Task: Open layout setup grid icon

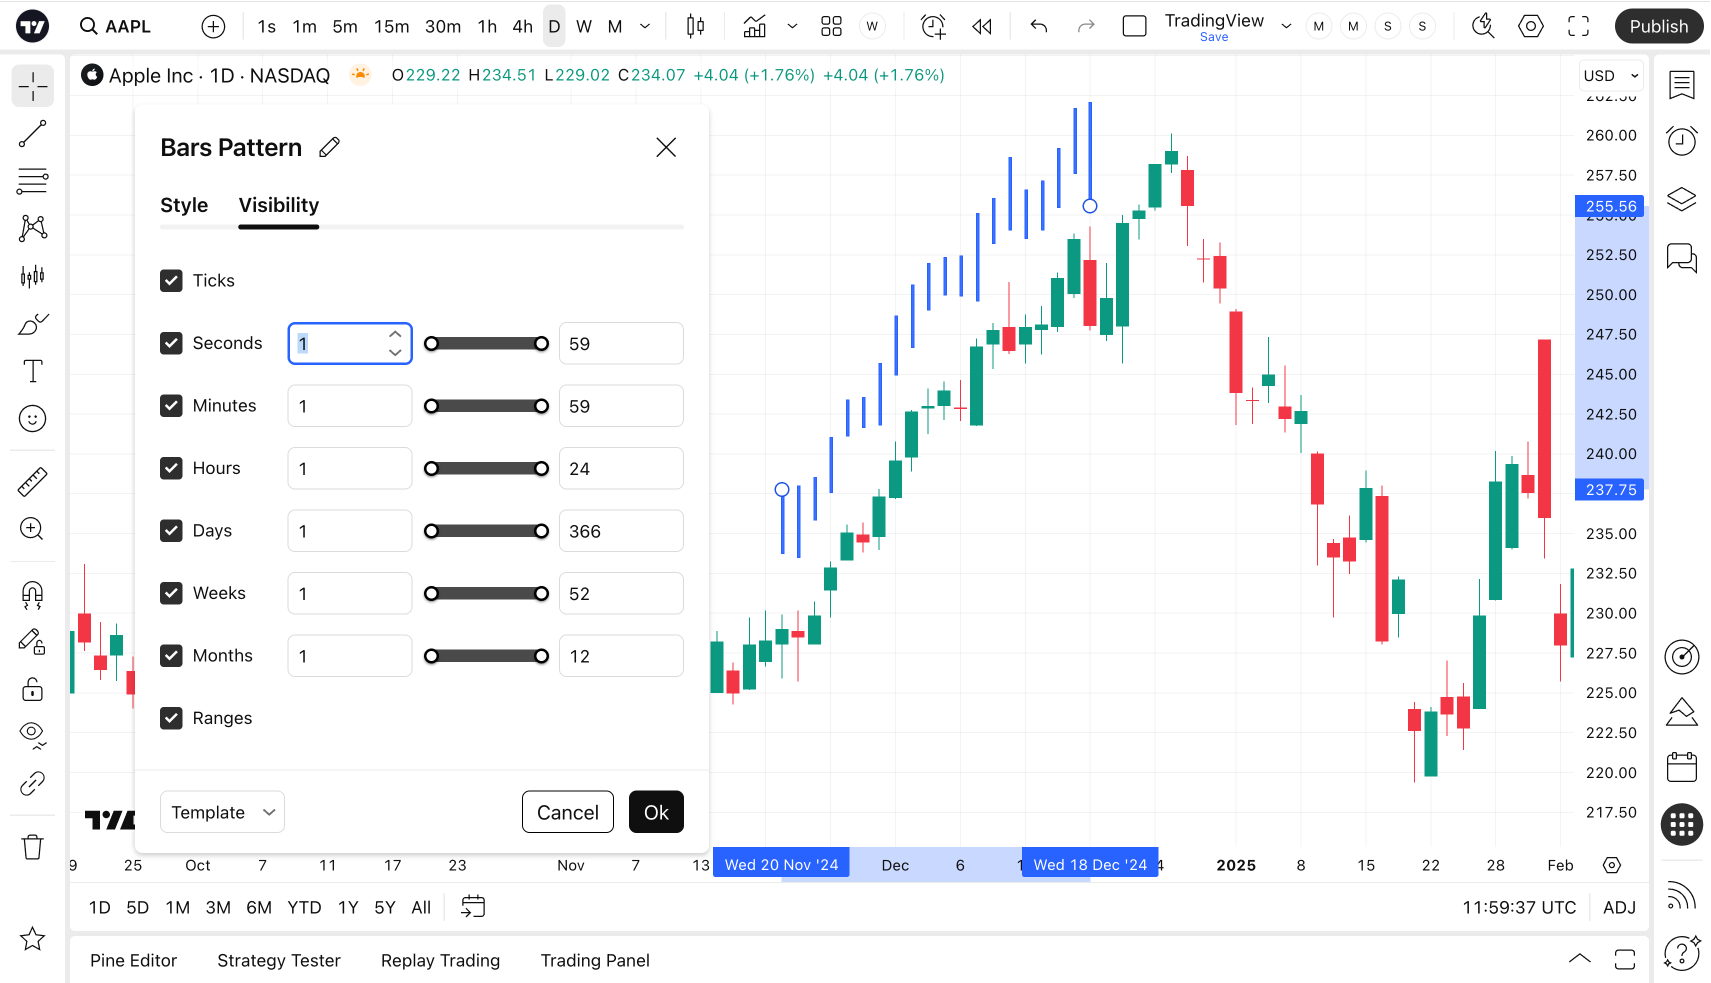Action: (831, 27)
